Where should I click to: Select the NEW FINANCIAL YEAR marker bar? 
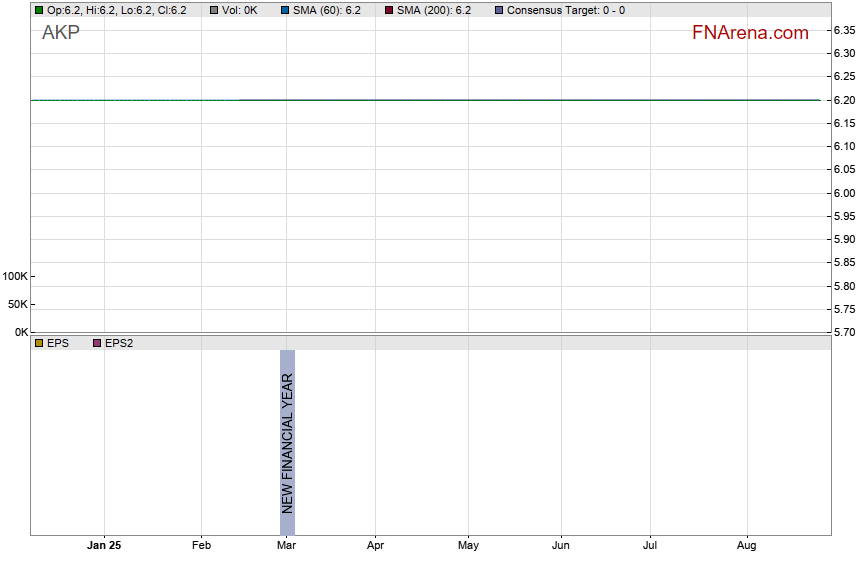point(287,442)
